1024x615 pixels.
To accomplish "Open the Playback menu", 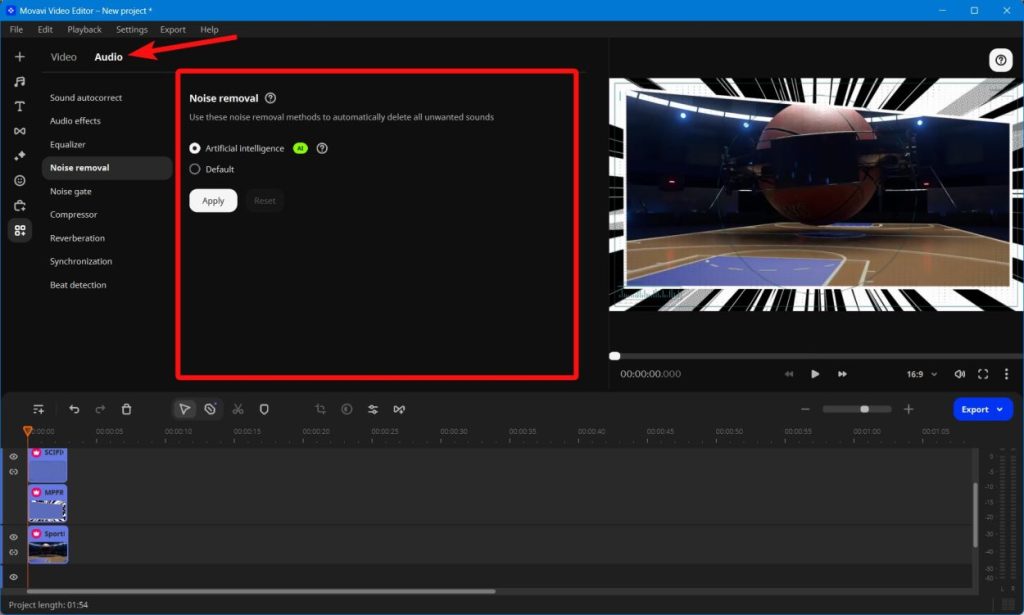I will click(84, 29).
